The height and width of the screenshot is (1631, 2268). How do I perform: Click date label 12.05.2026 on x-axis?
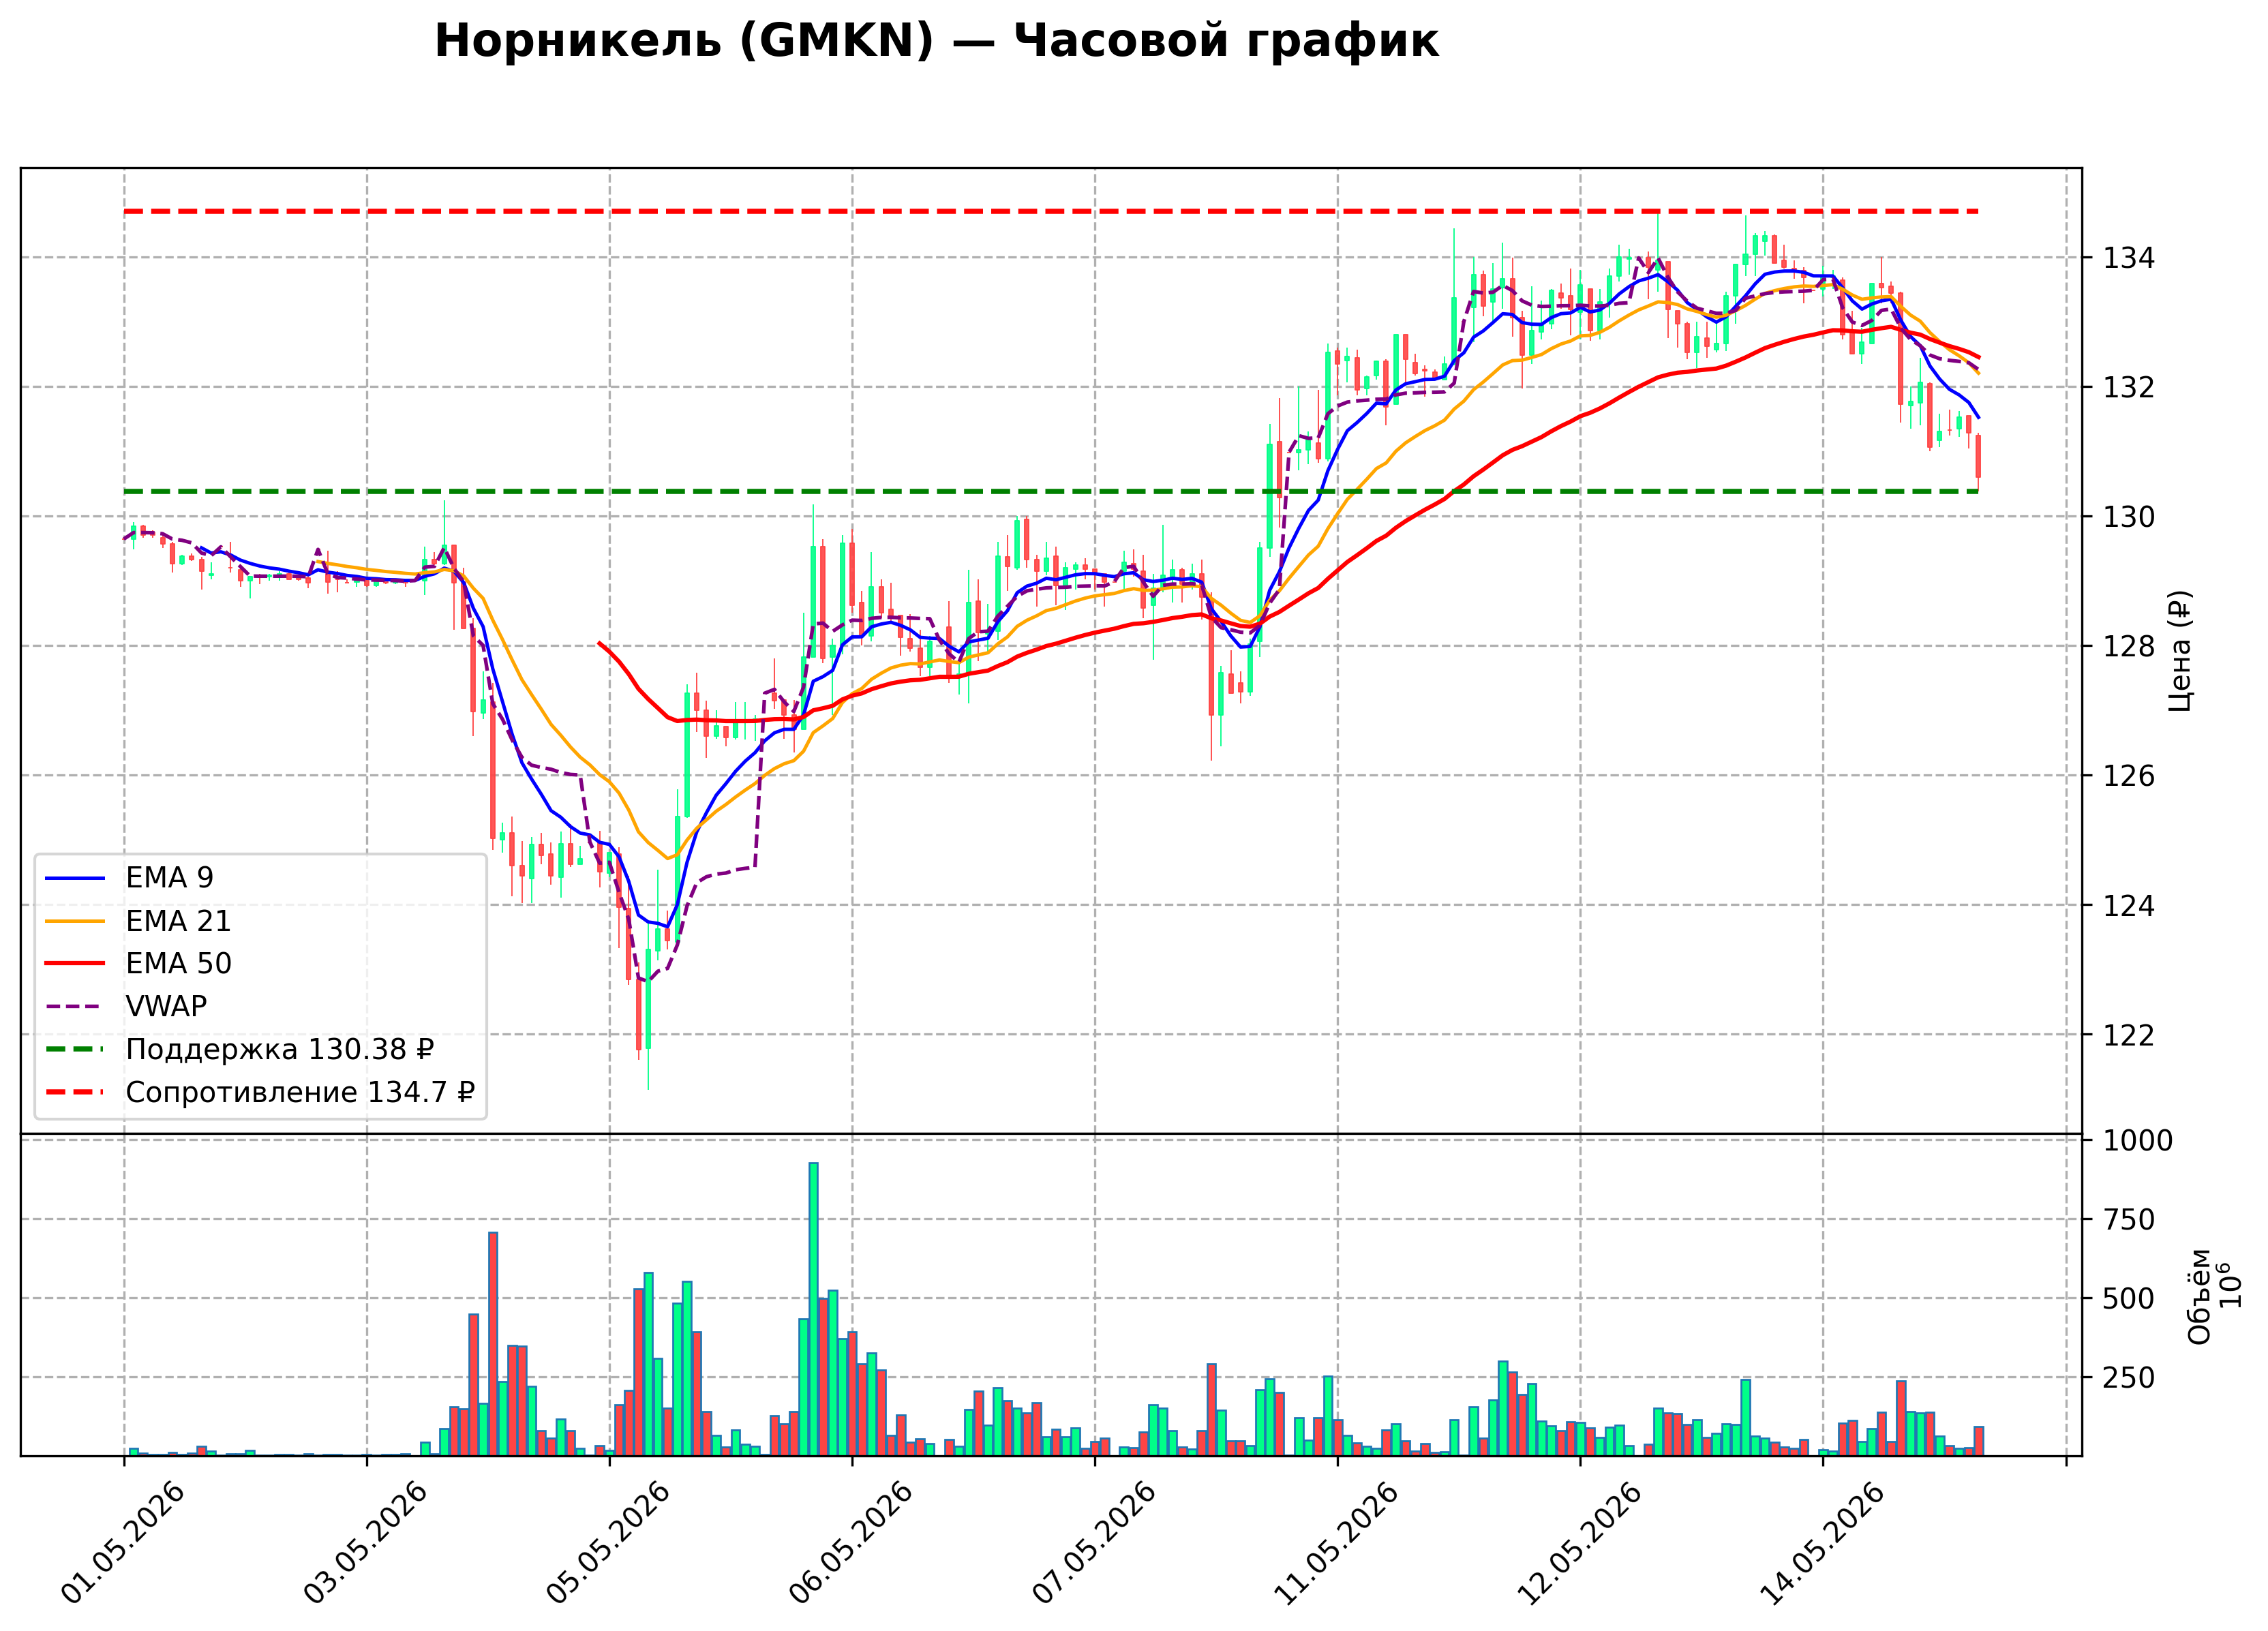(1579, 1543)
